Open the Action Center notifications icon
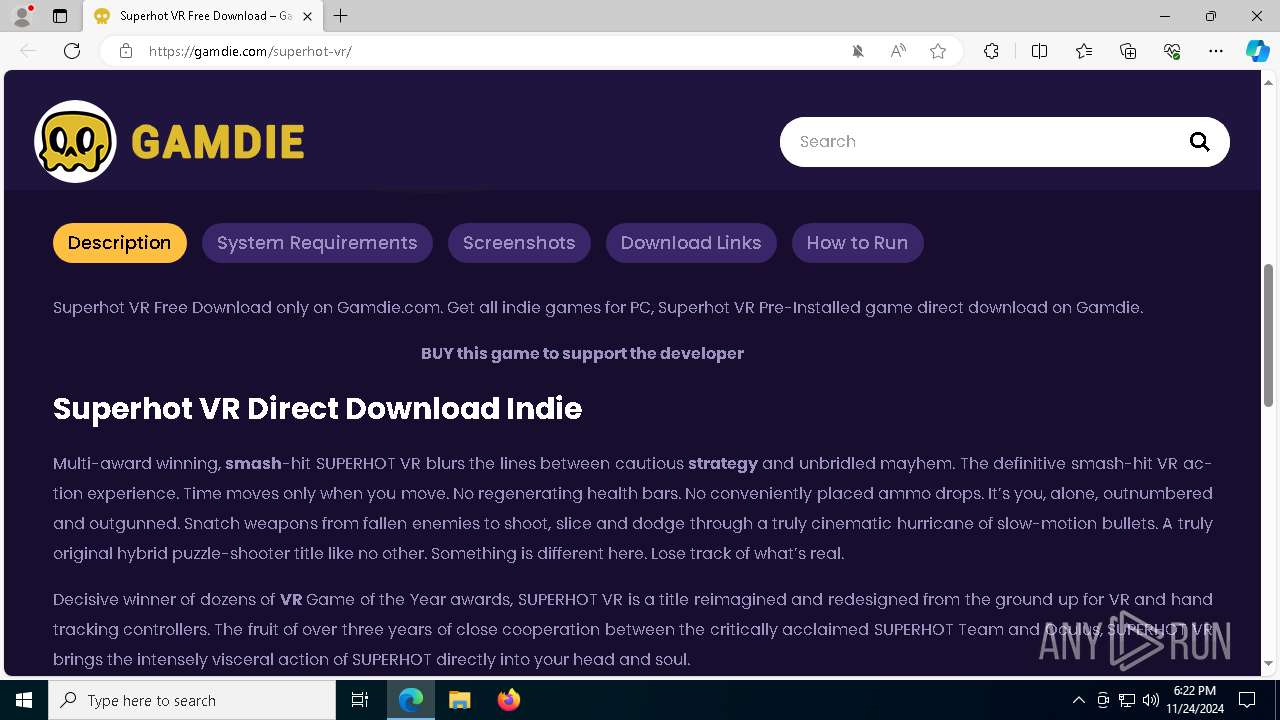The image size is (1280, 720). click(1247, 700)
